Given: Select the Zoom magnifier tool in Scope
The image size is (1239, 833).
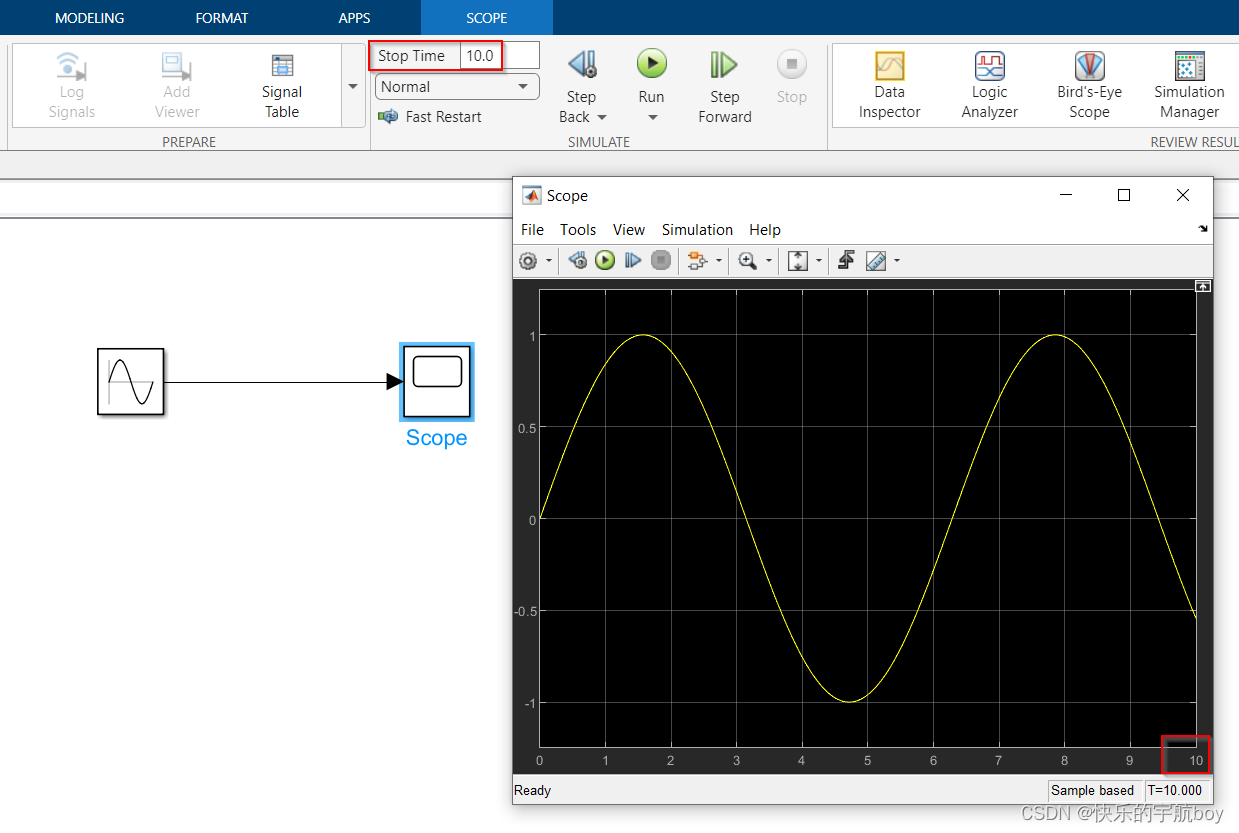Looking at the screenshot, I should 747,261.
